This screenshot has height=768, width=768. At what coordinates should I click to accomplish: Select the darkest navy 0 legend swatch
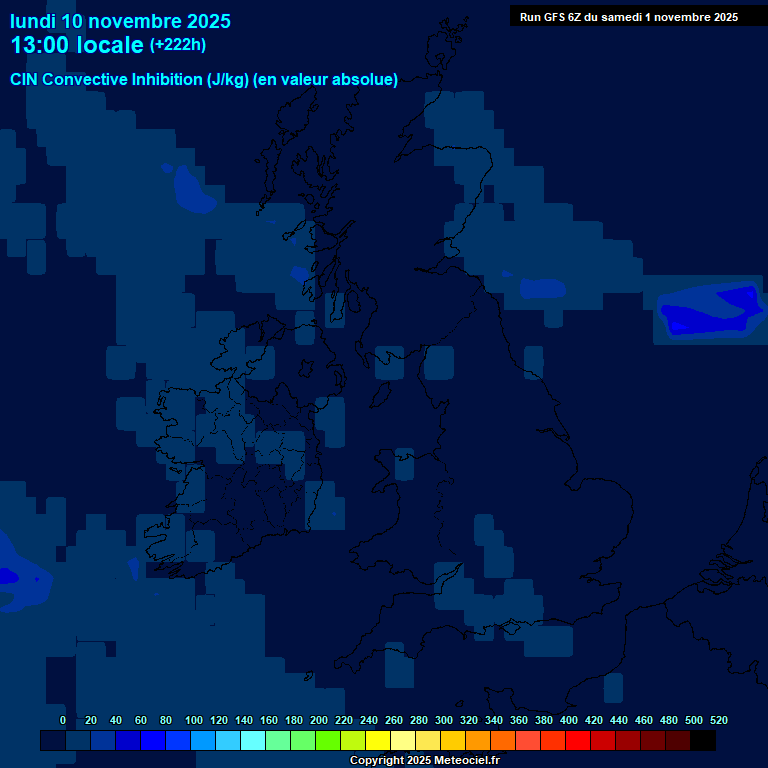53,741
